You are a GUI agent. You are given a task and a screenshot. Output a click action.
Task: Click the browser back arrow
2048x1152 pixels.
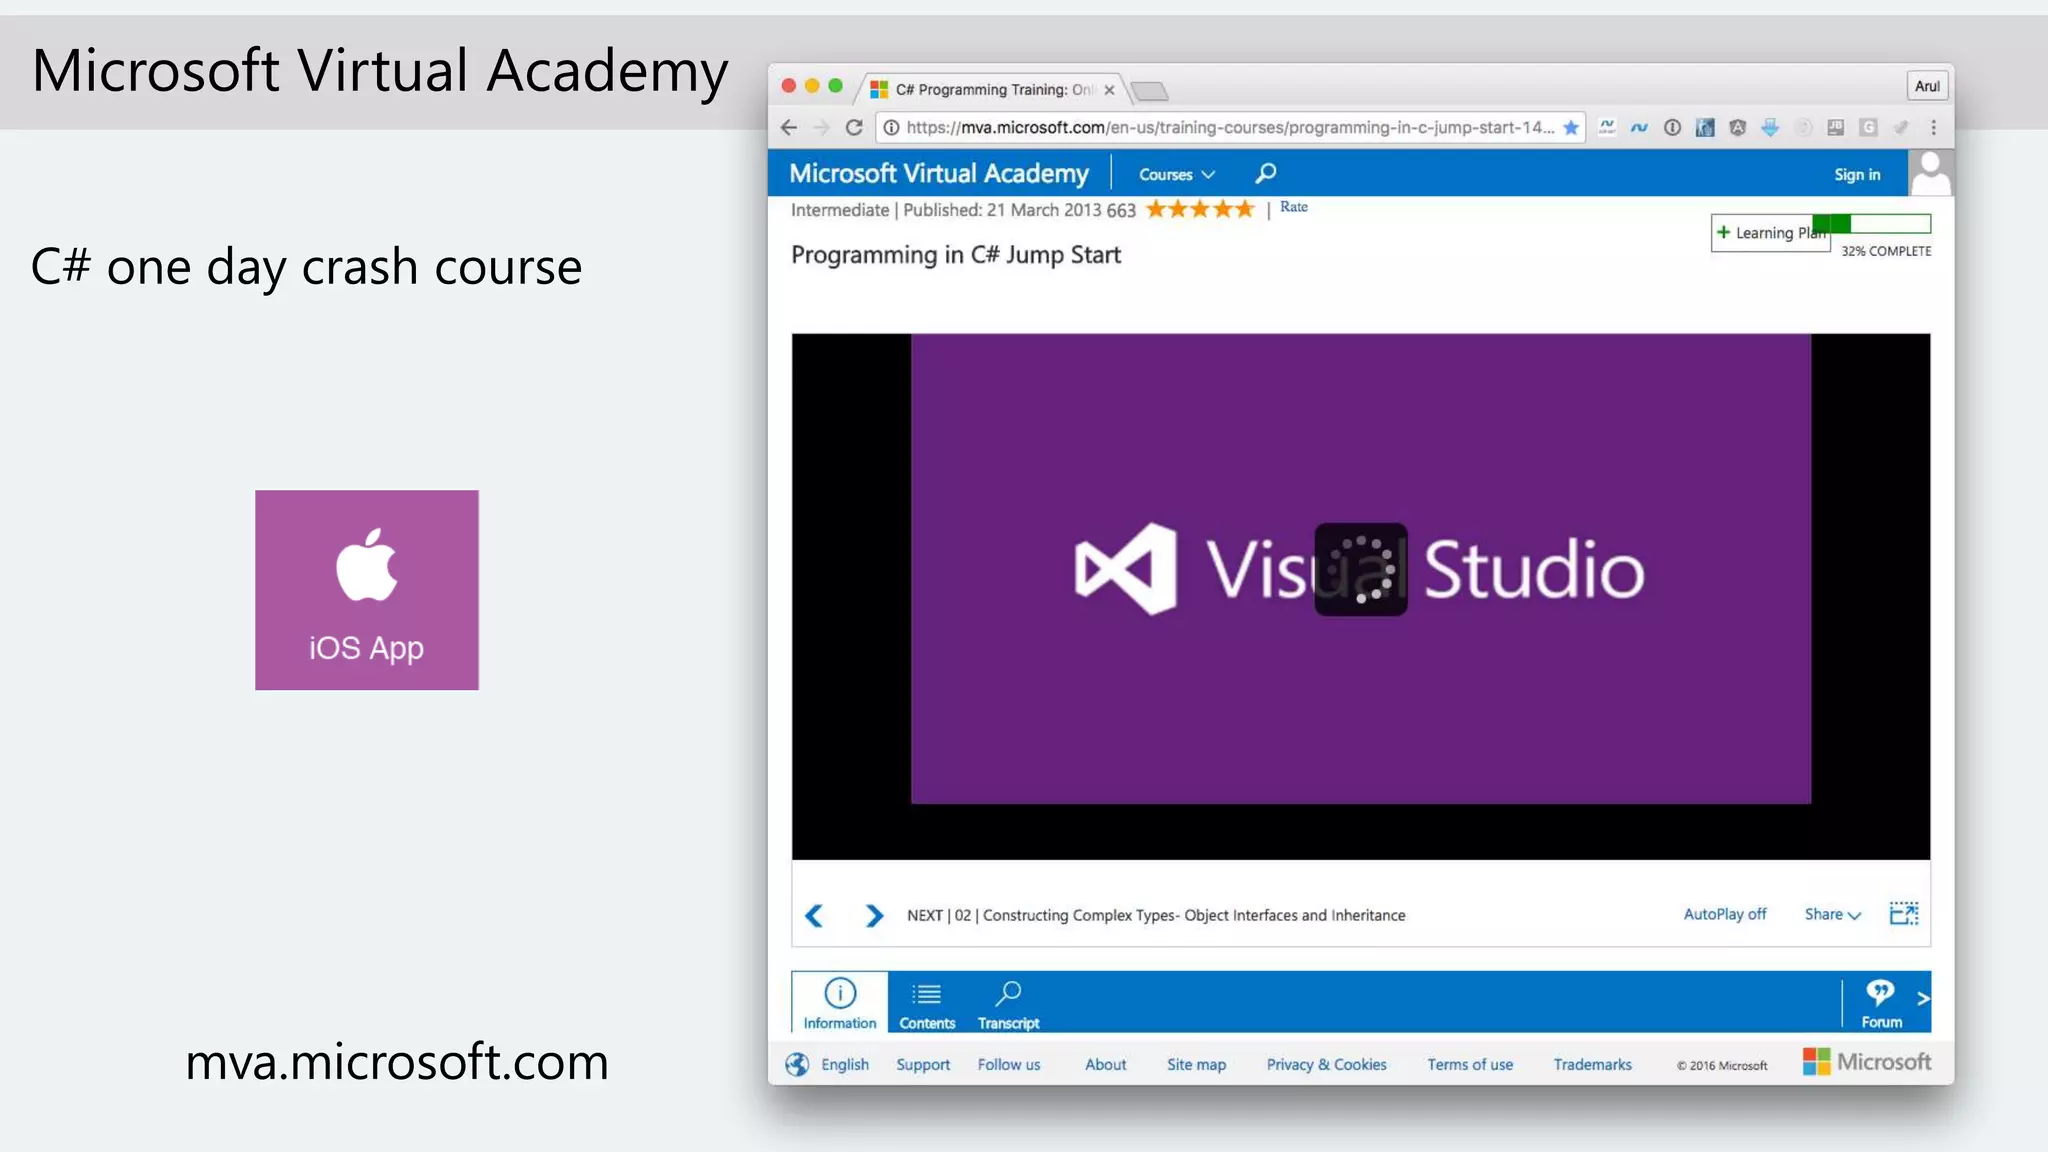(788, 128)
